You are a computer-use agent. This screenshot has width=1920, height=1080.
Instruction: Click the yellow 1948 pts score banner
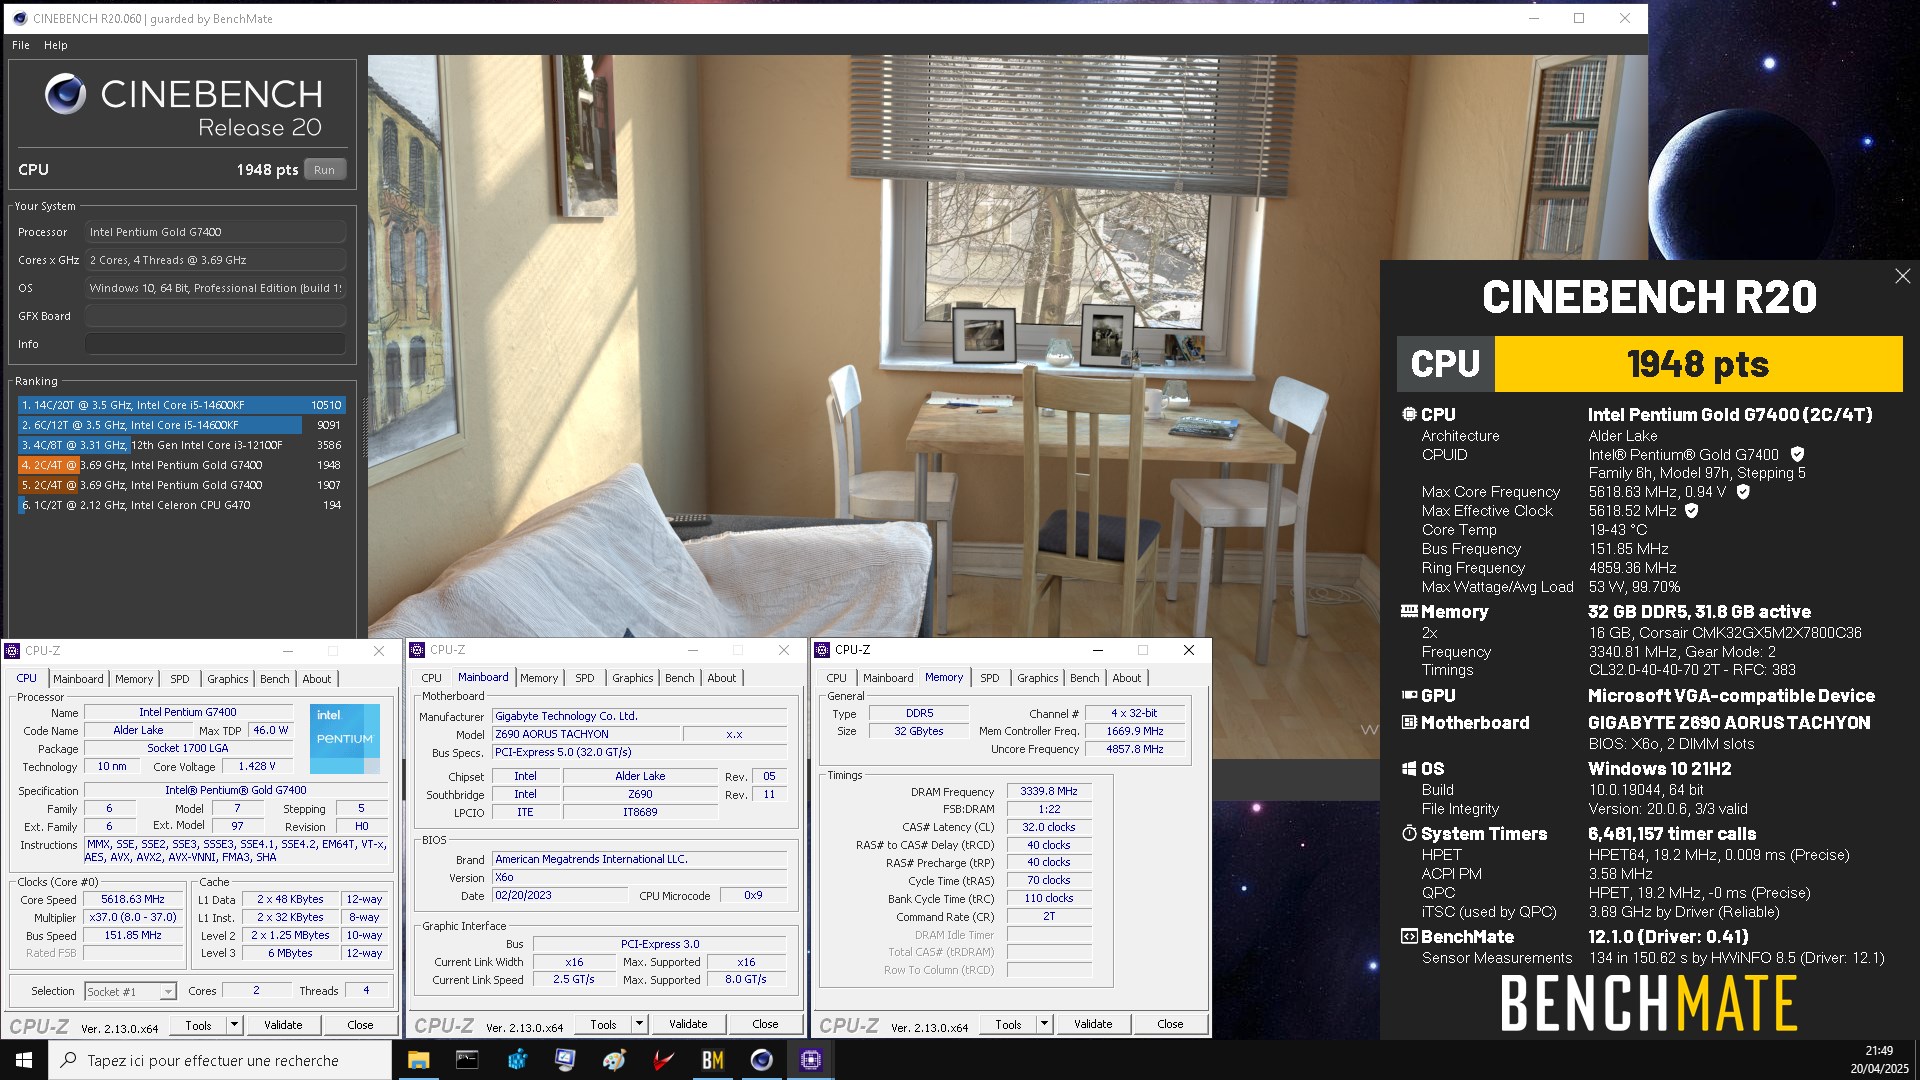[1698, 364]
